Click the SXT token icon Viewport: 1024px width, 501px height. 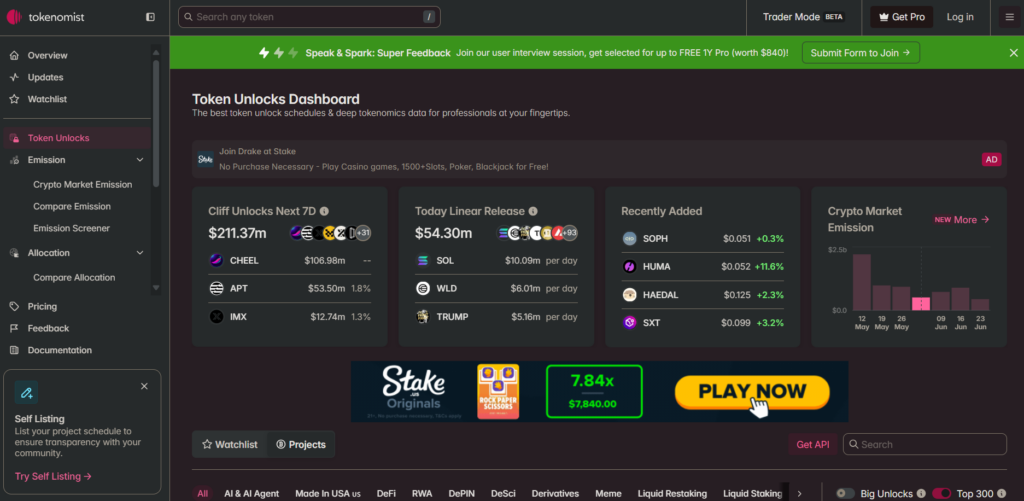(x=630, y=323)
